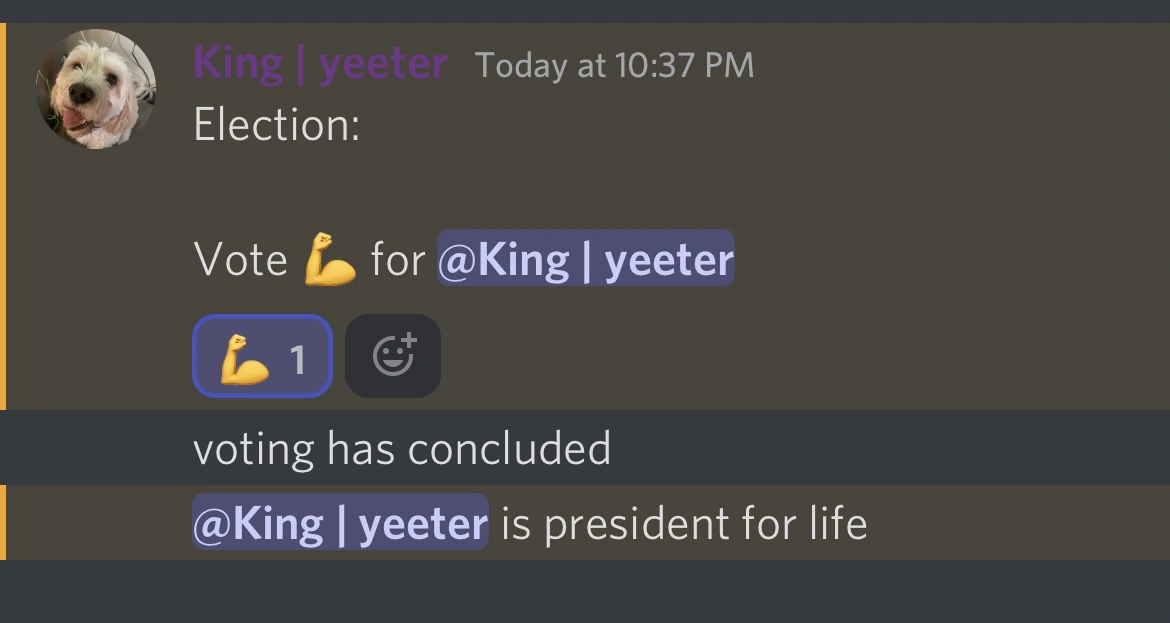Toggle the flexed bicep reaction button
This screenshot has width=1170, height=623.
click(x=262, y=356)
